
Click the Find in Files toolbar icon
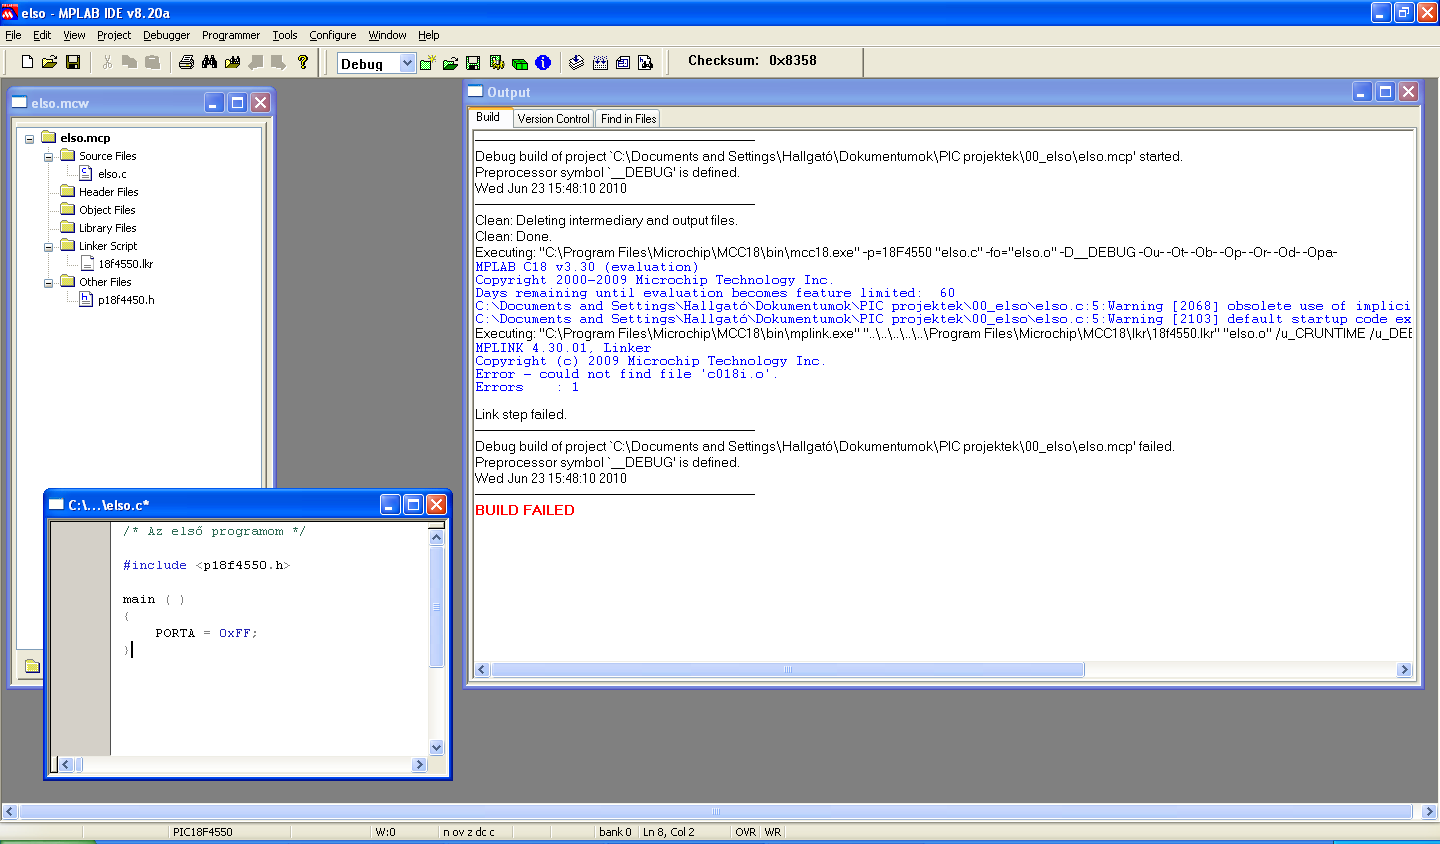click(233, 62)
